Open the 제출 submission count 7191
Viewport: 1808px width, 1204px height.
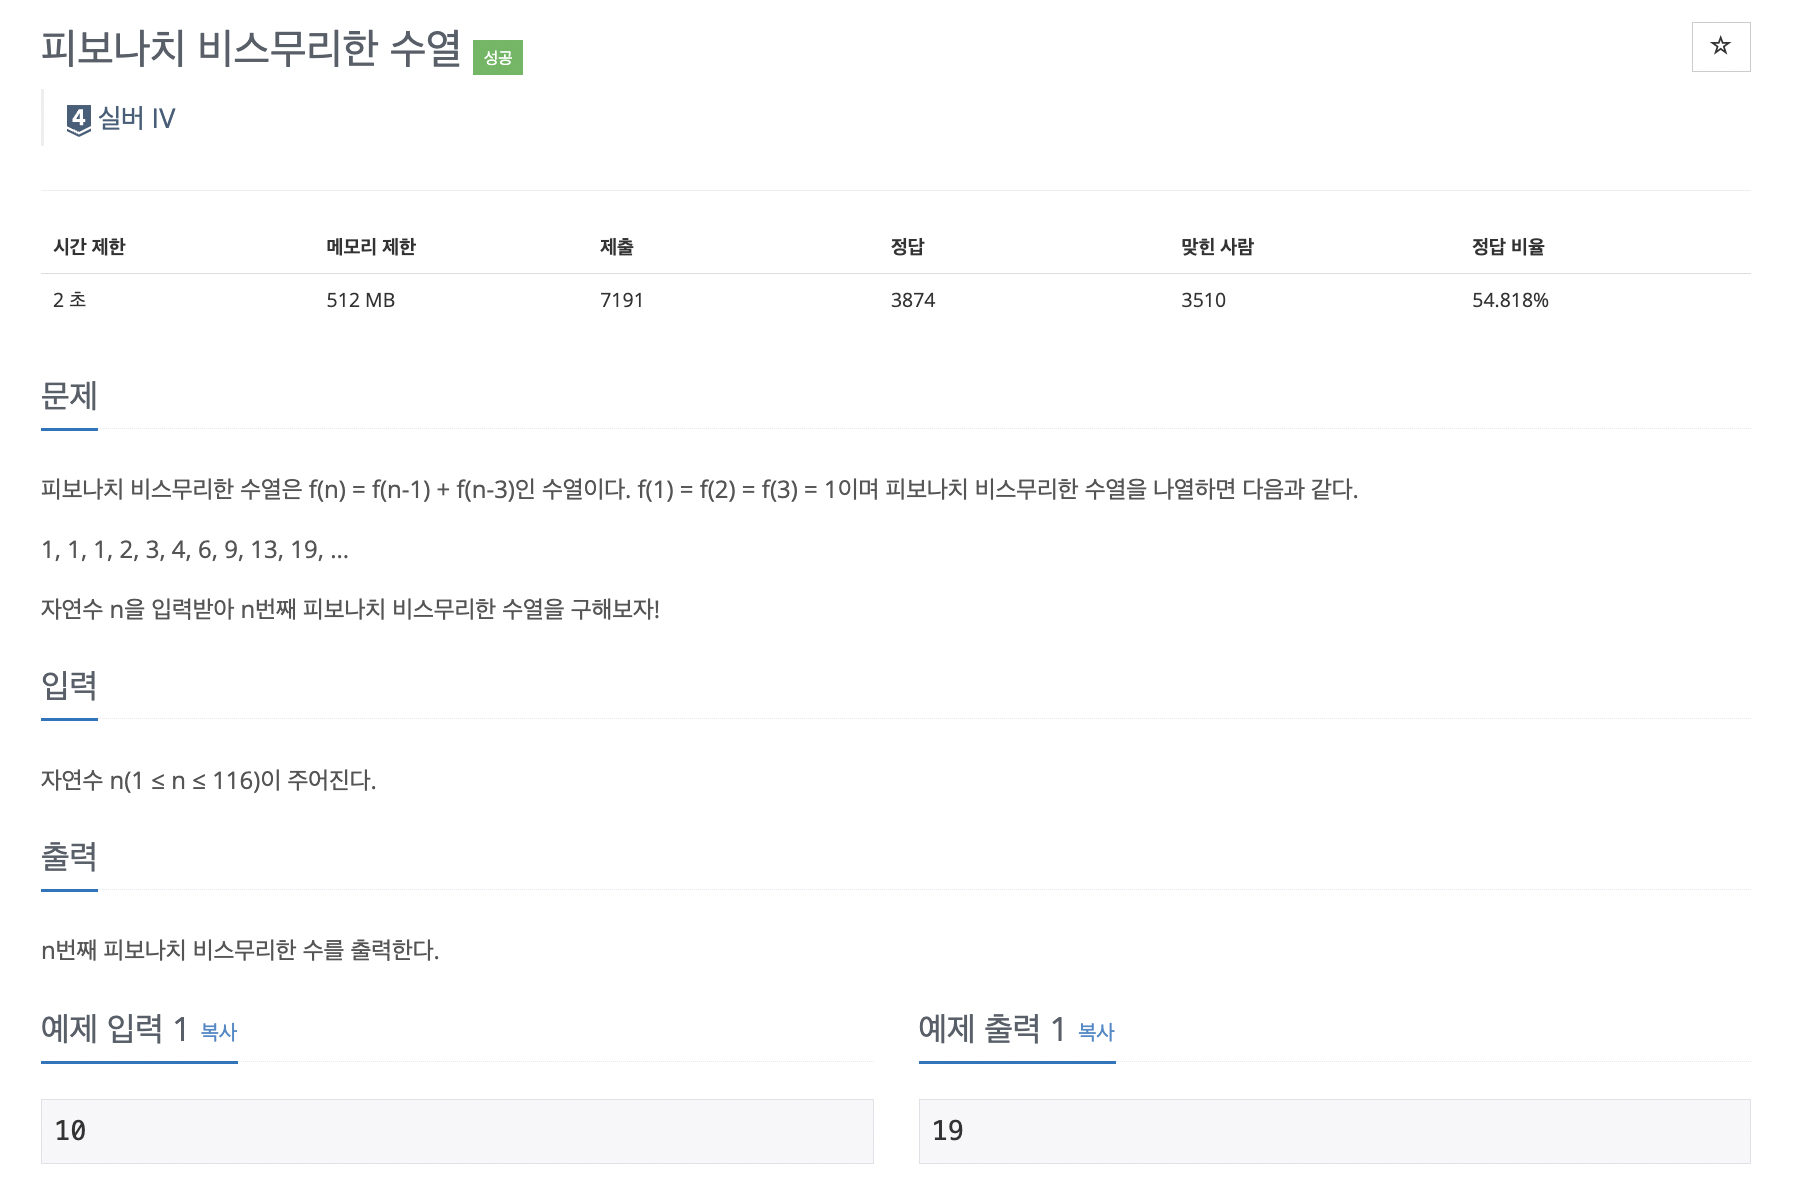coord(621,299)
